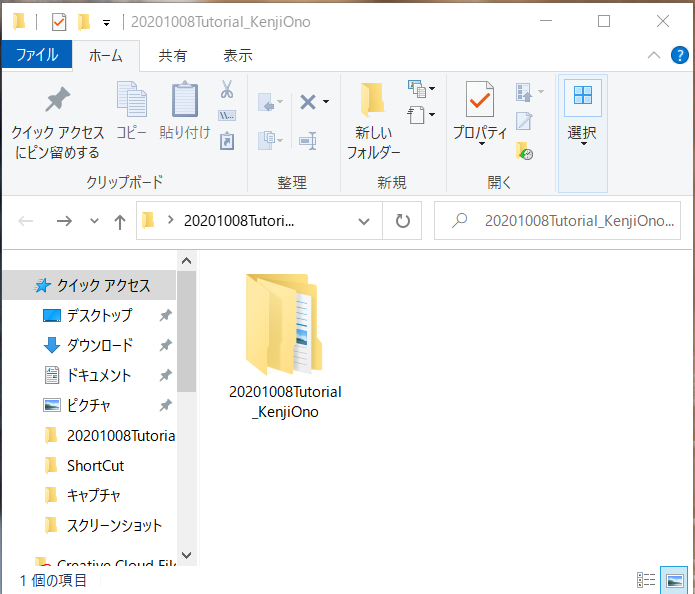Click the search box for 20201008Tutorial_KenjiOno
The height and width of the screenshot is (594, 695).
click(x=557, y=221)
